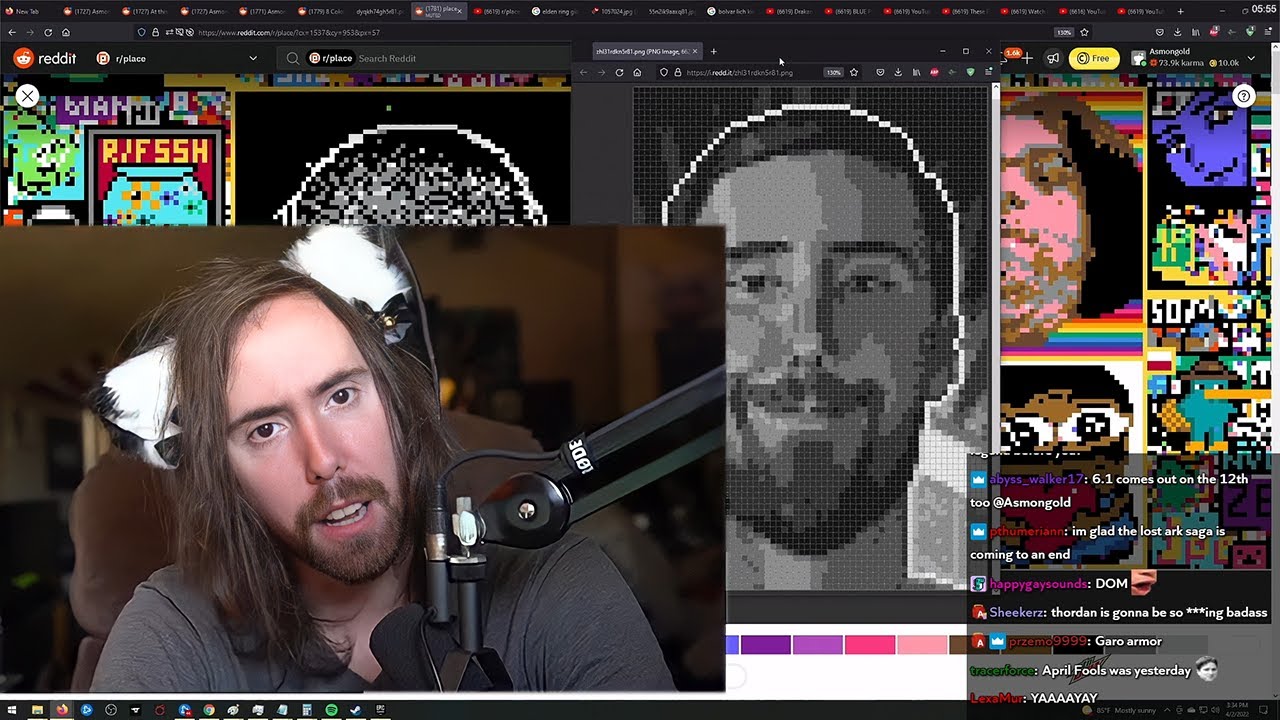This screenshot has width=1280, height=720.
Task: Switch to the bolvar lich king Google tab
Action: (732, 11)
